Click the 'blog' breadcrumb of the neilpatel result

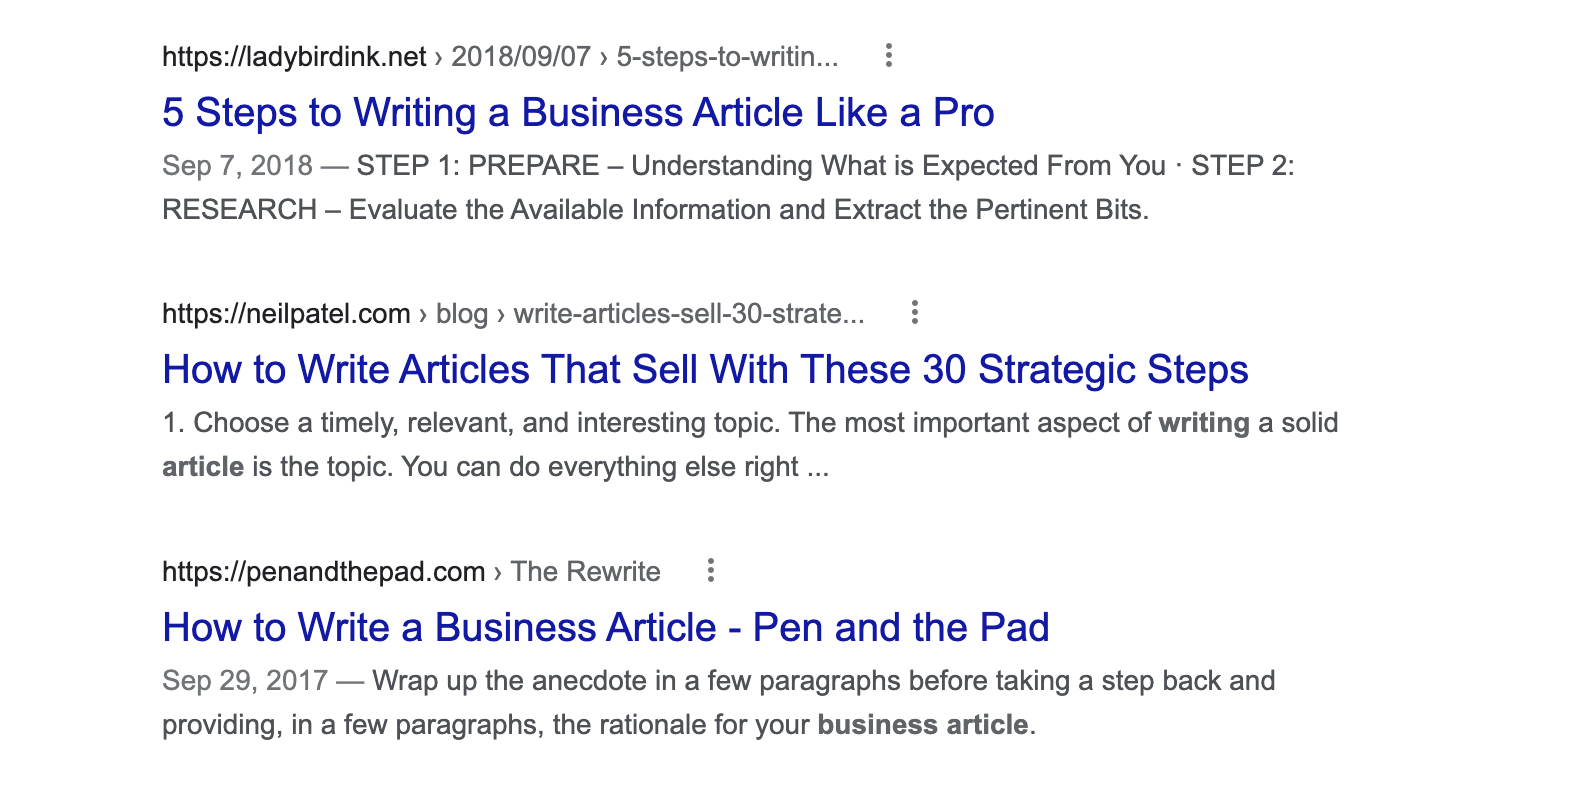click(x=462, y=314)
